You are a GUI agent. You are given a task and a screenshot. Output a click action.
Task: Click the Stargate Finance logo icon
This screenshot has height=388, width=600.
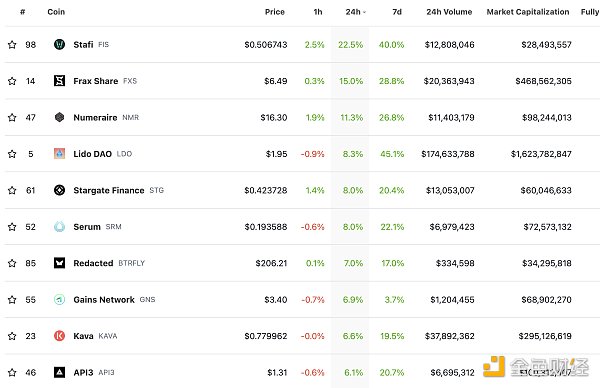[x=59, y=190]
